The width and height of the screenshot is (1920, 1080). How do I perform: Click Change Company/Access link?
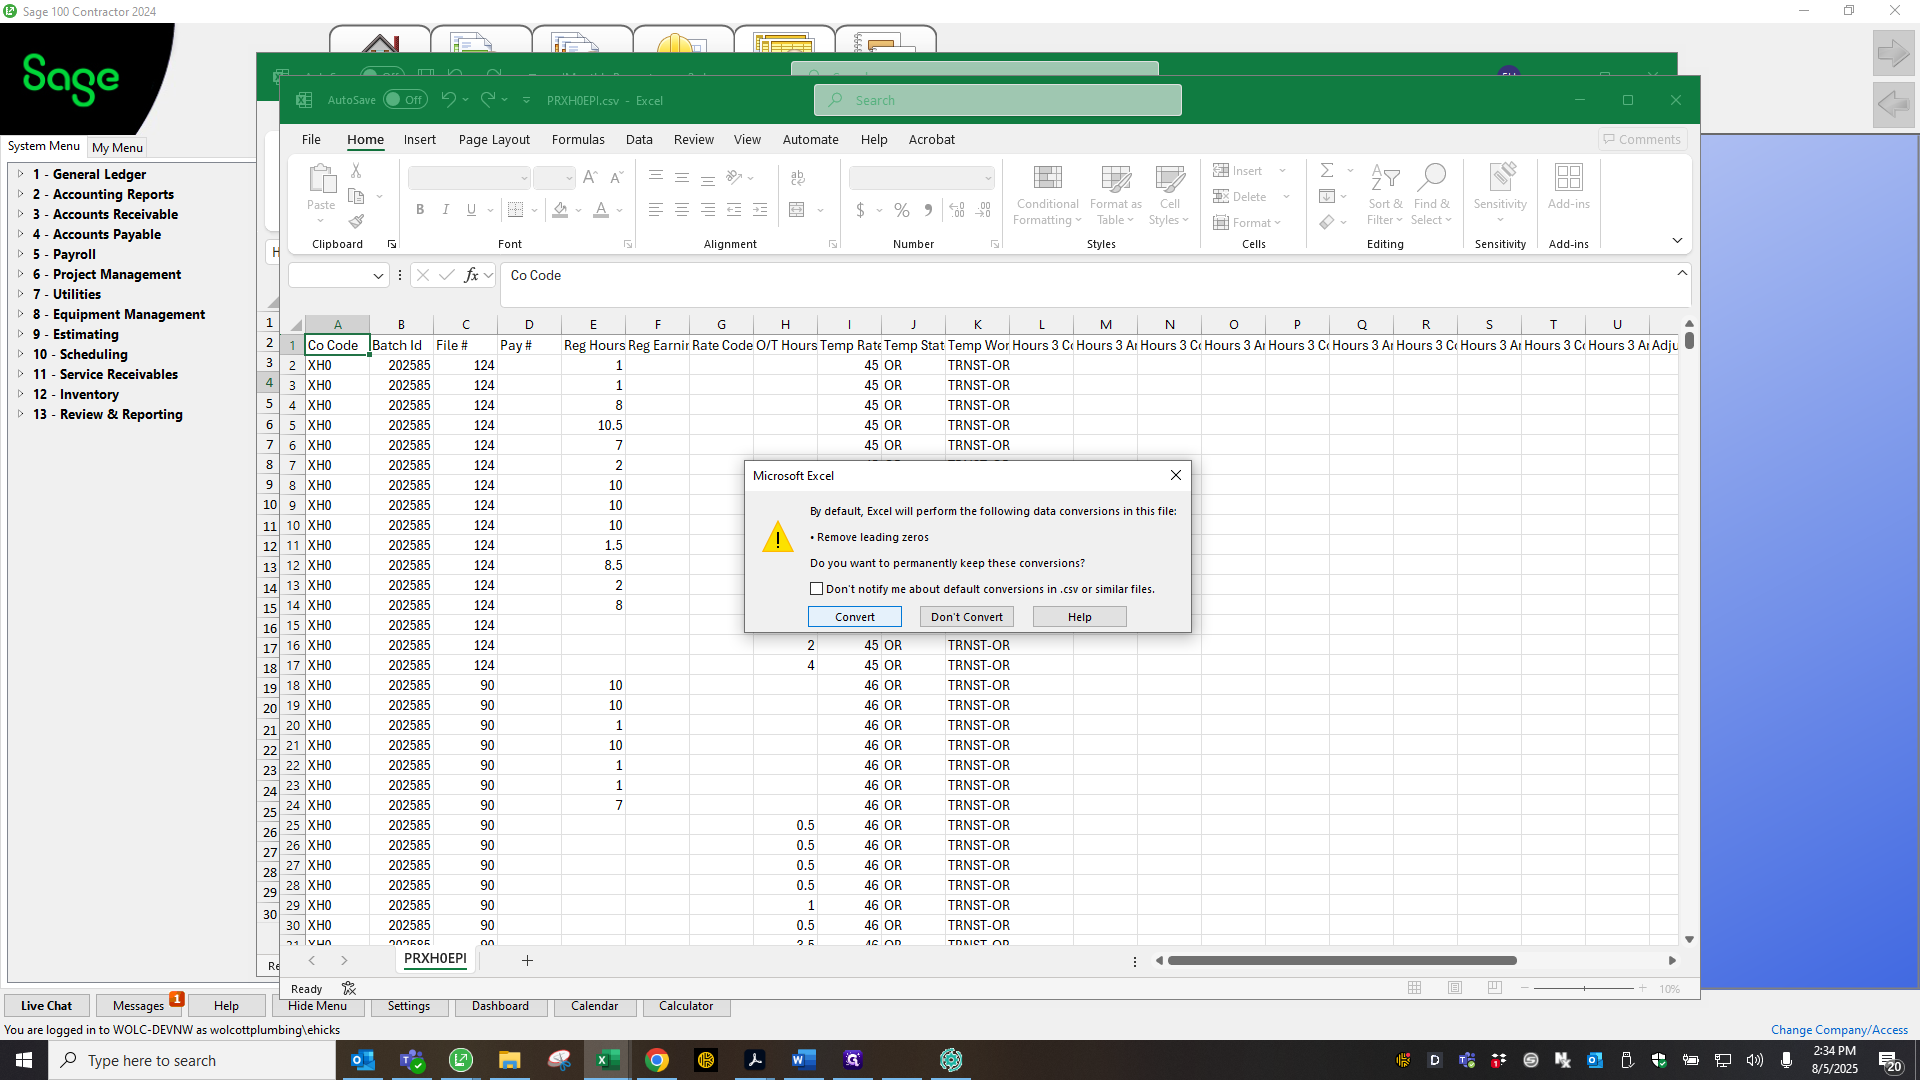[x=1839, y=1029]
